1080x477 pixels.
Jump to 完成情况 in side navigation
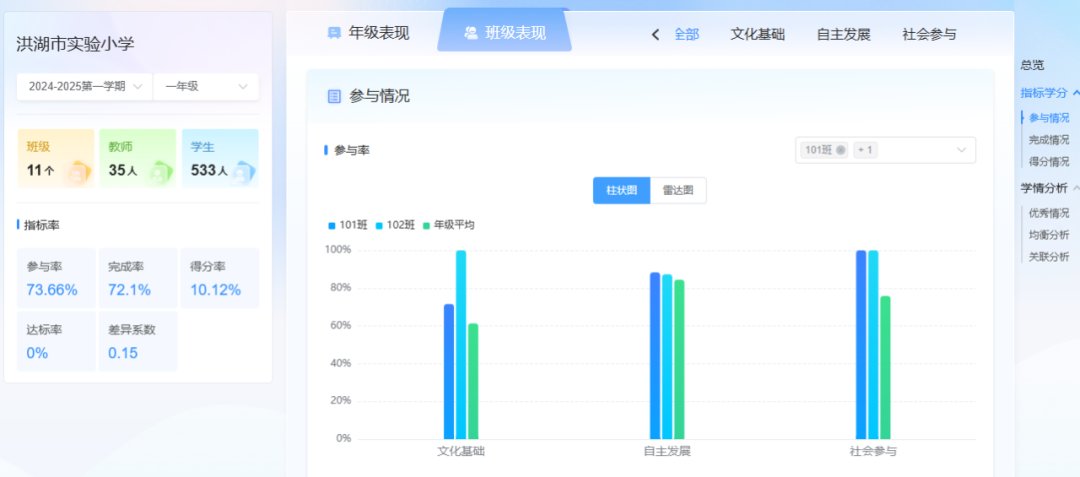tap(1049, 140)
